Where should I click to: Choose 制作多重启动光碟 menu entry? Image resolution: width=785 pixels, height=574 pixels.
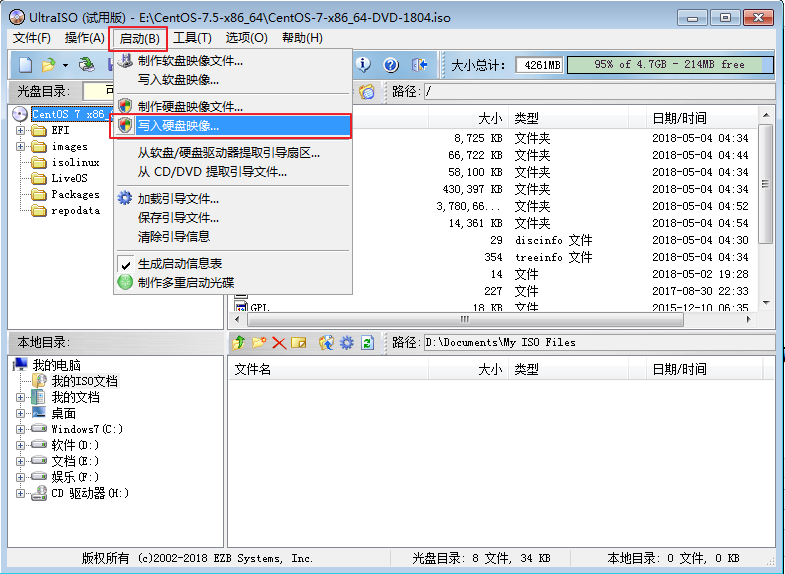tap(232, 283)
